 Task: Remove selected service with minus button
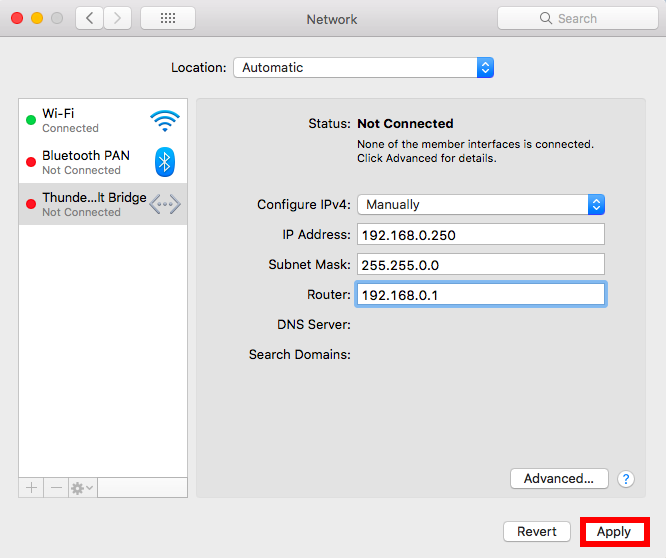tap(56, 488)
